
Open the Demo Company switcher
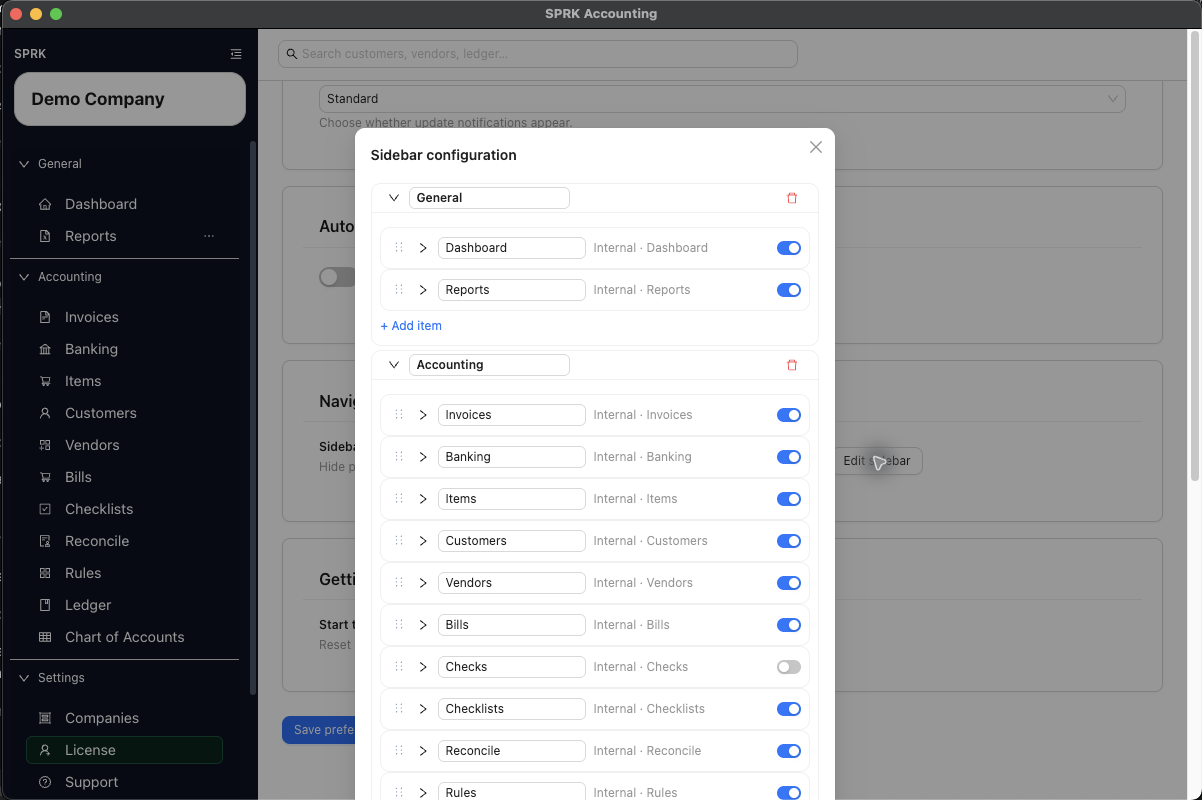pyautogui.click(x=130, y=99)
